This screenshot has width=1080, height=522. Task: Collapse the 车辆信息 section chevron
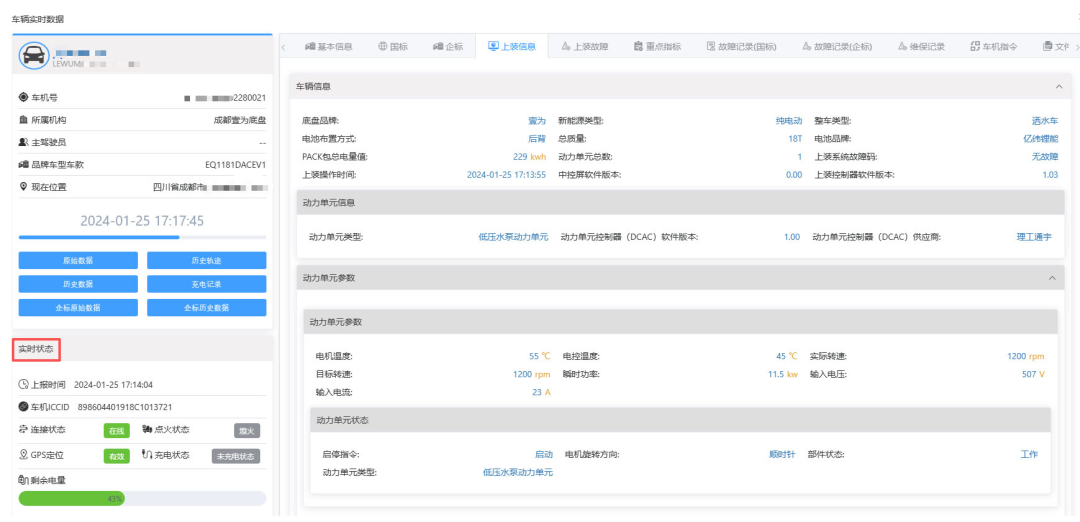coord(1058,87)
